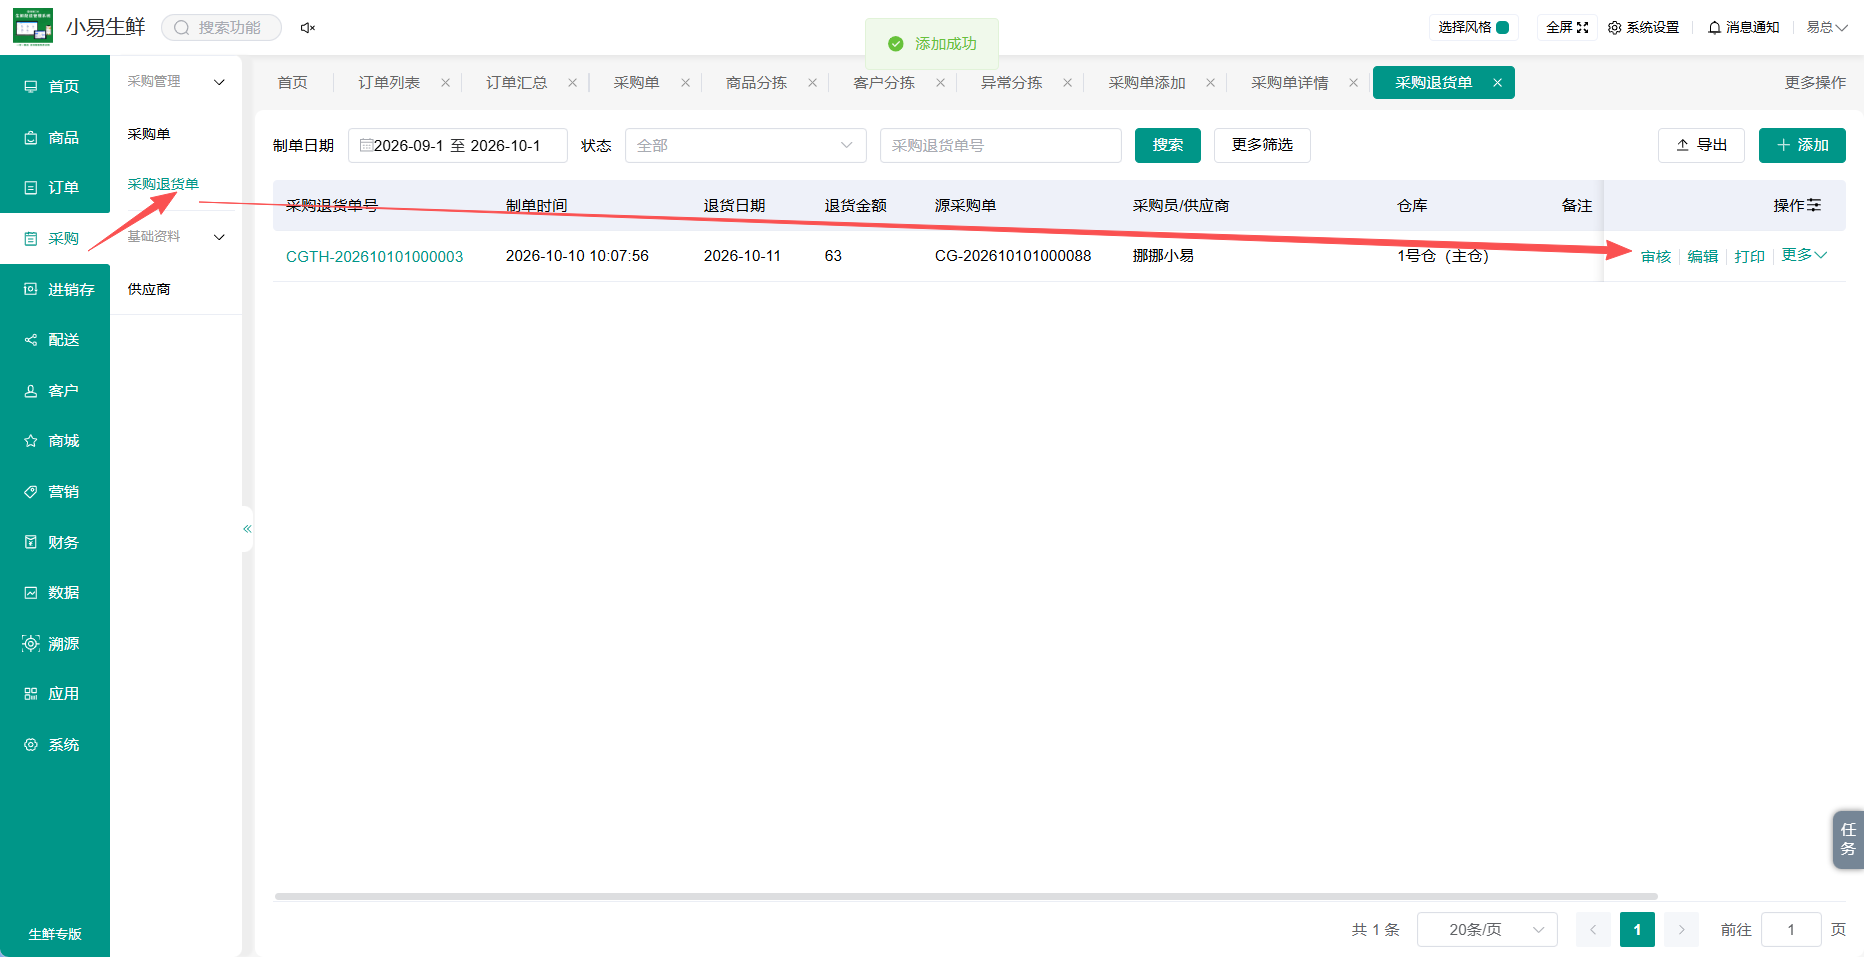Screen dimensions: 1864x957
Task: Close the 采购退货单 tab
Action: [1497, 83]
